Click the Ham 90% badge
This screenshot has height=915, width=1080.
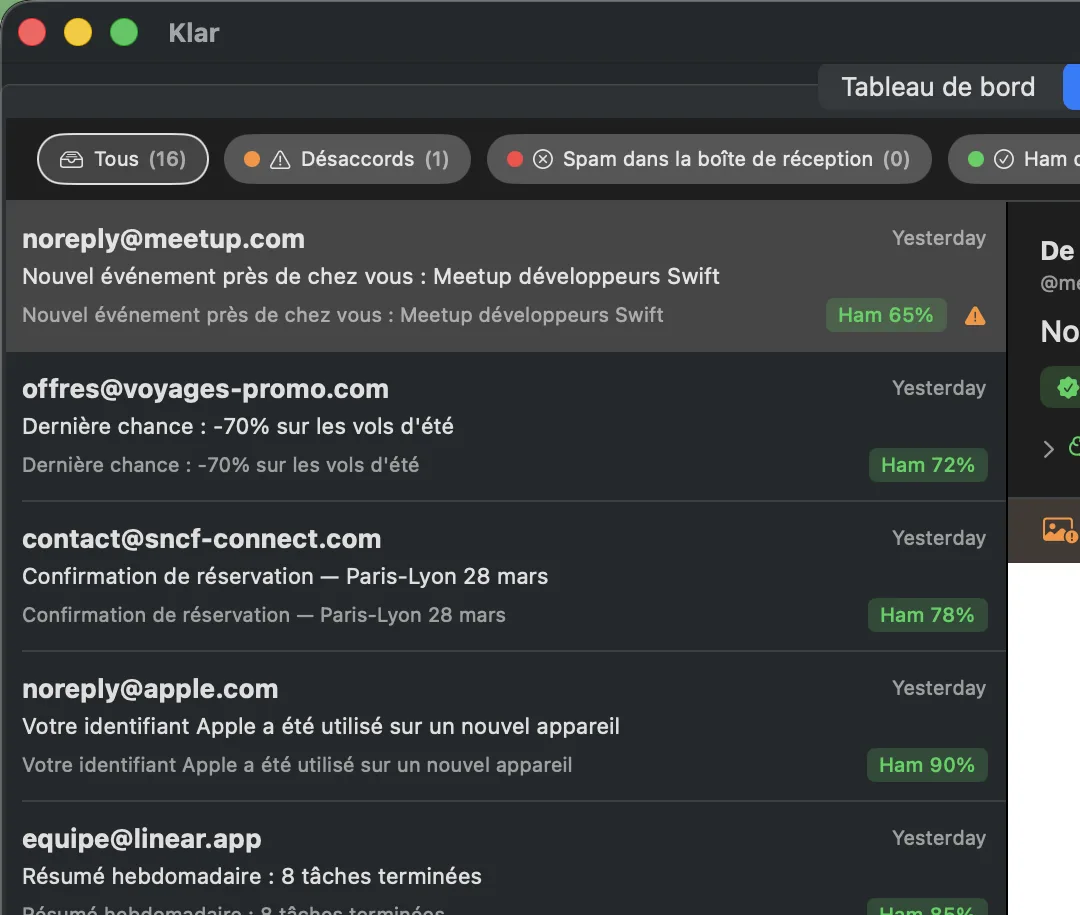tap(927, 765)
